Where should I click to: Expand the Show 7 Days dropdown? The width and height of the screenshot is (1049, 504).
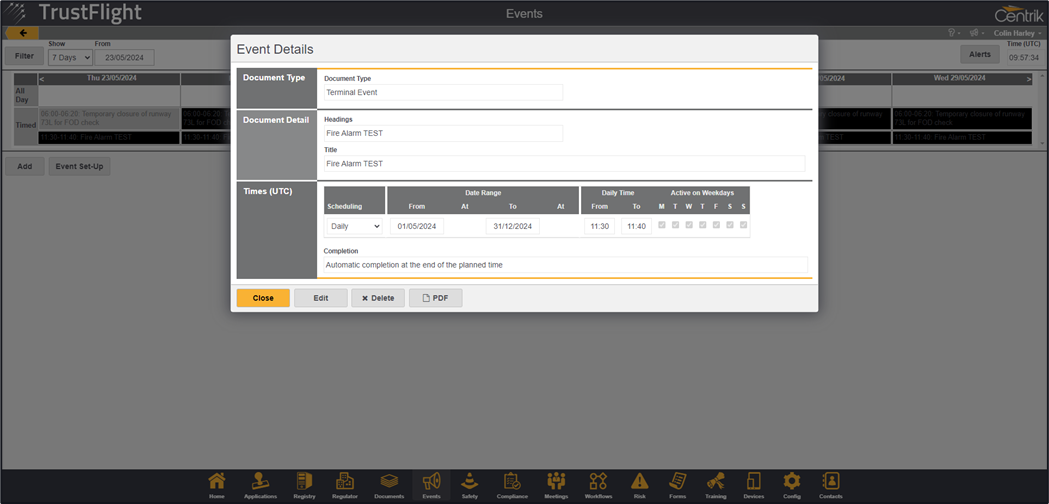point(70,58)
